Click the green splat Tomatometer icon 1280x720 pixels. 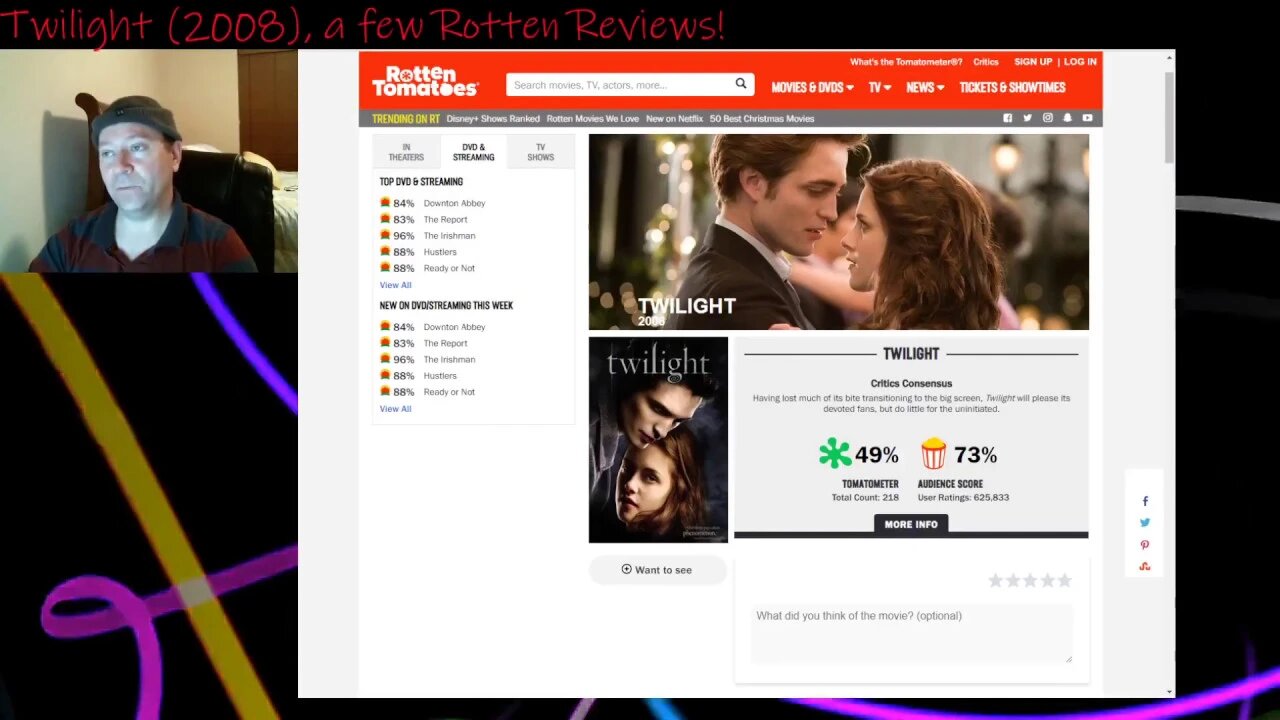click(x=835, y=454)
